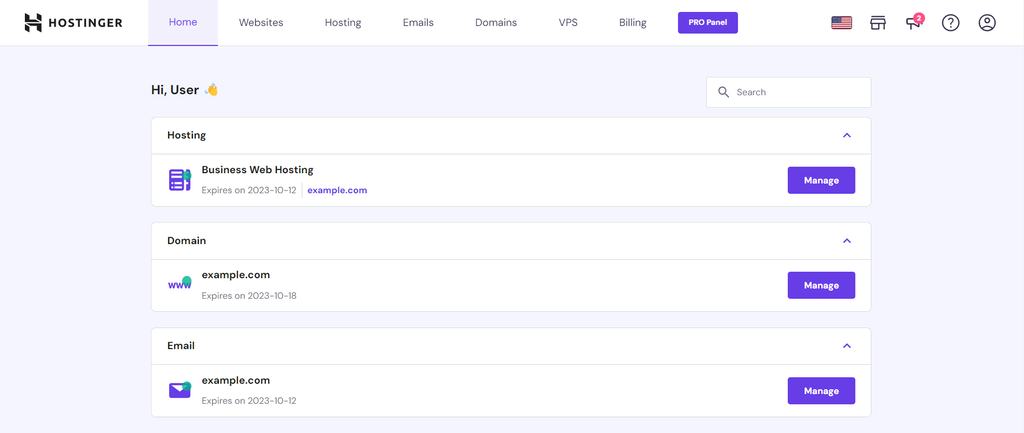Open the user profile account icon
The width and height of the screenshot is (1024, 433).
coord(987,23)
